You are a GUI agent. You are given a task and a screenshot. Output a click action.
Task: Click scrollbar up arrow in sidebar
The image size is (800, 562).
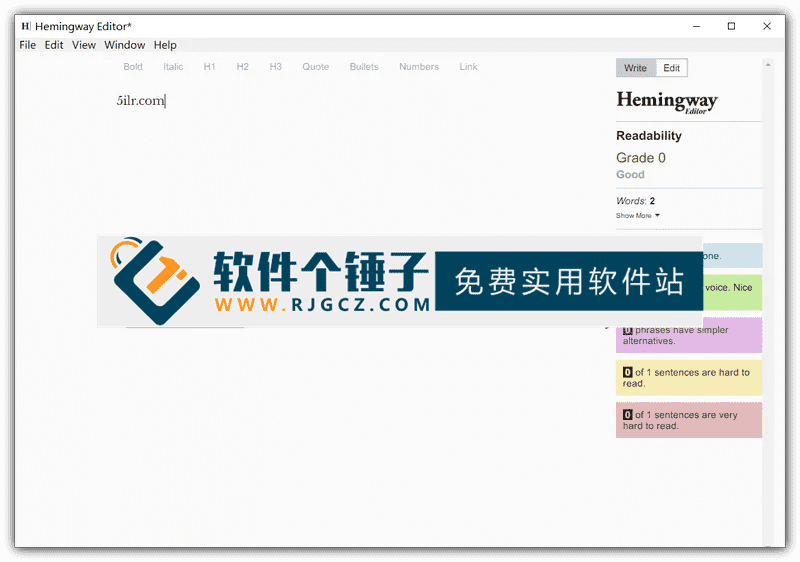768,65
